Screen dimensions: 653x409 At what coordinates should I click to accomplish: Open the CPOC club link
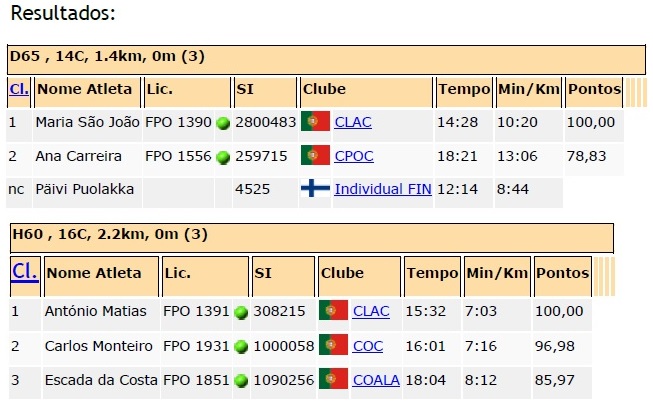point(354,156)
